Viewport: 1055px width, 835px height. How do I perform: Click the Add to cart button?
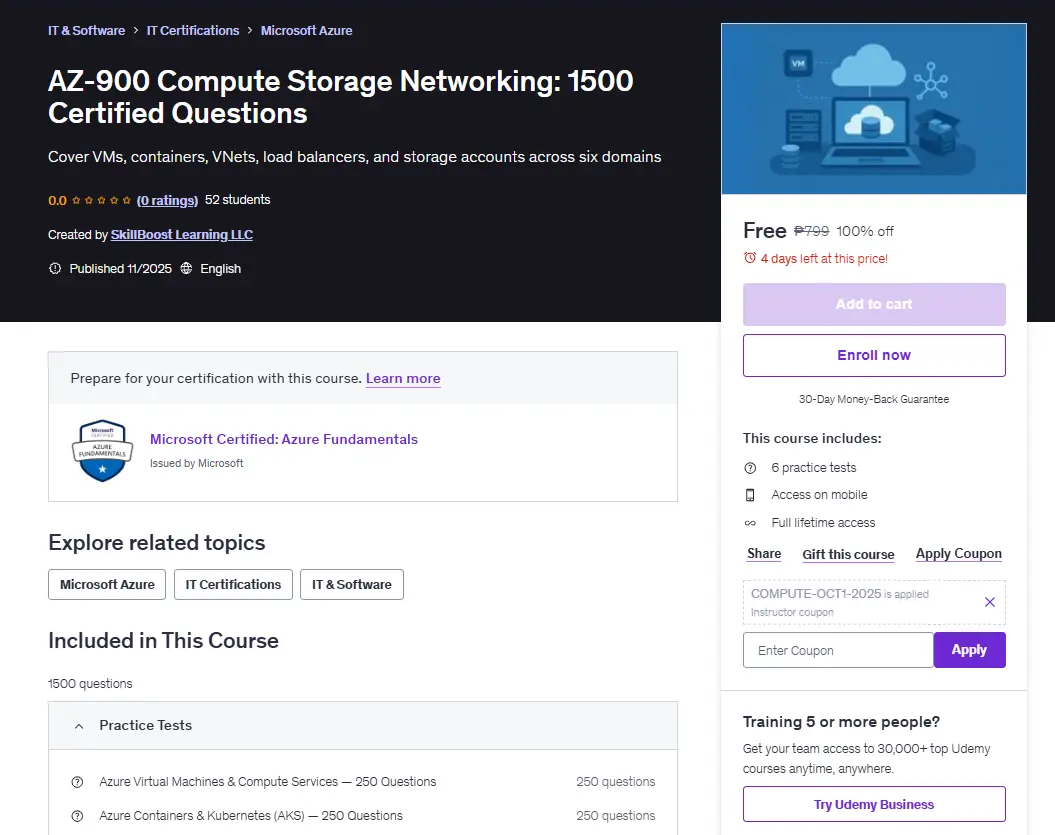(x=874, y=304)
